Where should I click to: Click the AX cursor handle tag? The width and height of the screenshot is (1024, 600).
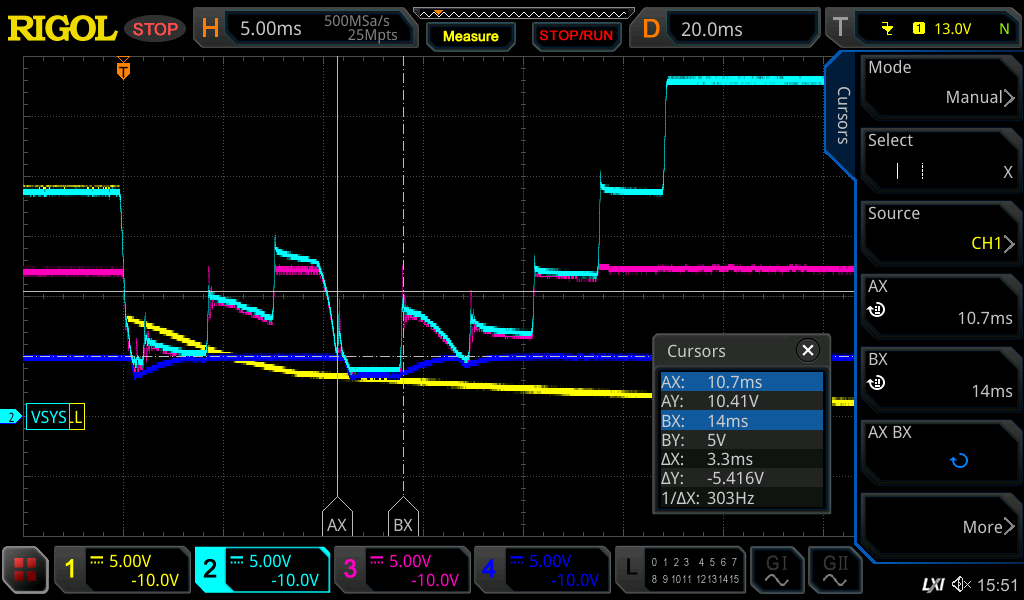click(337, 517)
